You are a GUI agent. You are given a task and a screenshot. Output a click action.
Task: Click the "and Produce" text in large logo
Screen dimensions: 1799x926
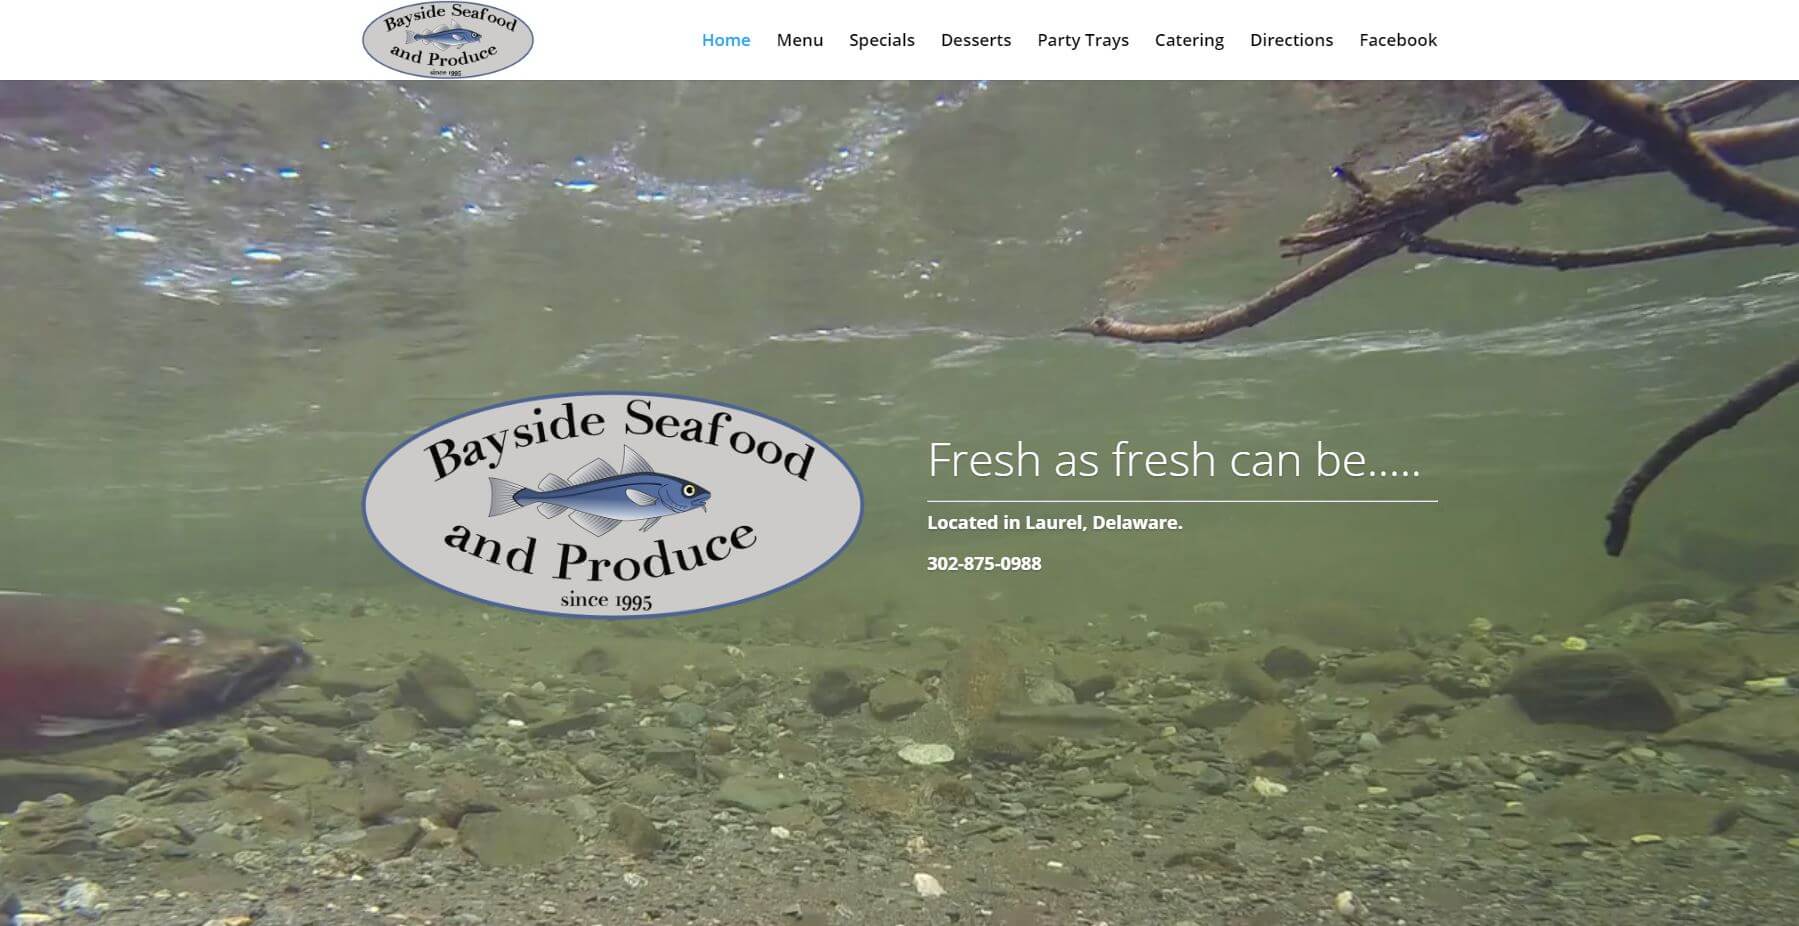(x=600, y=552)
